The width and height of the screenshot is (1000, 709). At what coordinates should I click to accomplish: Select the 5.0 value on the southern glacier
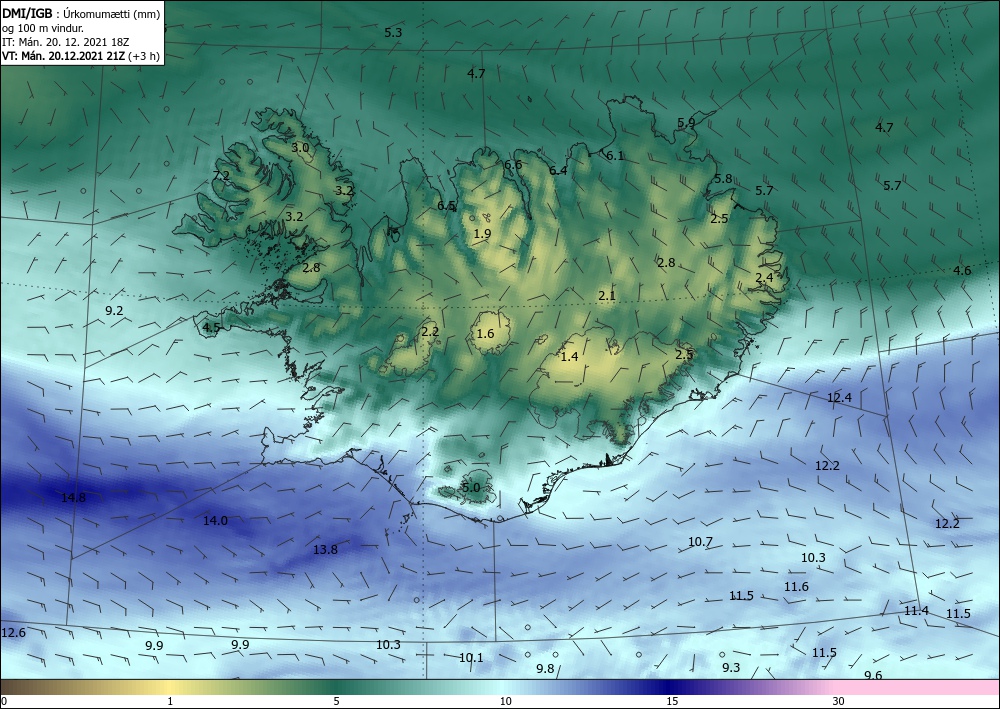pyautogui.click(x=471, y=488)
